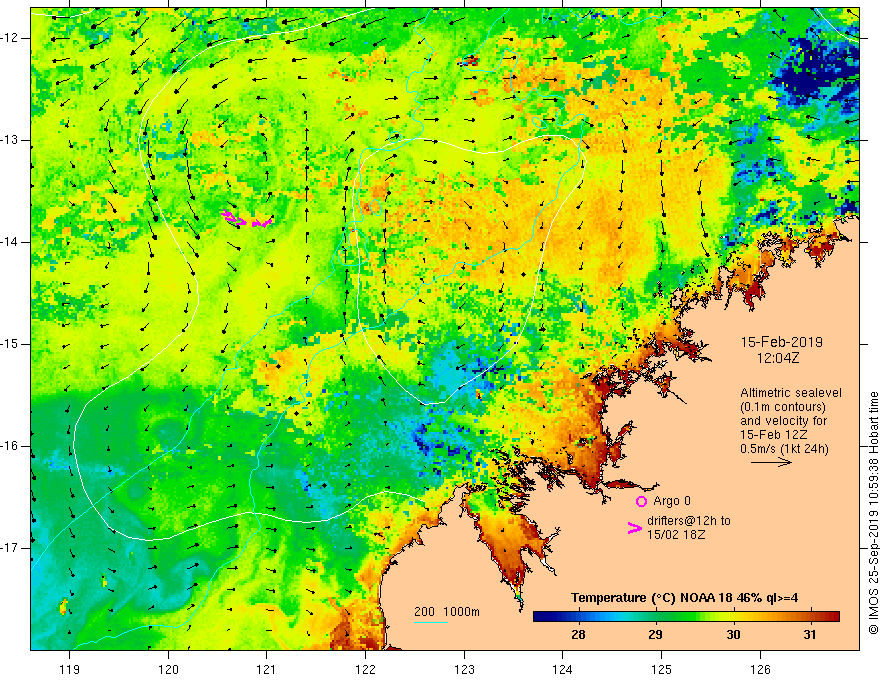Viewport: 880px width, 680px height.
Task: Click the magenta drifter tracks near 121E
Action: pos(247,219)
